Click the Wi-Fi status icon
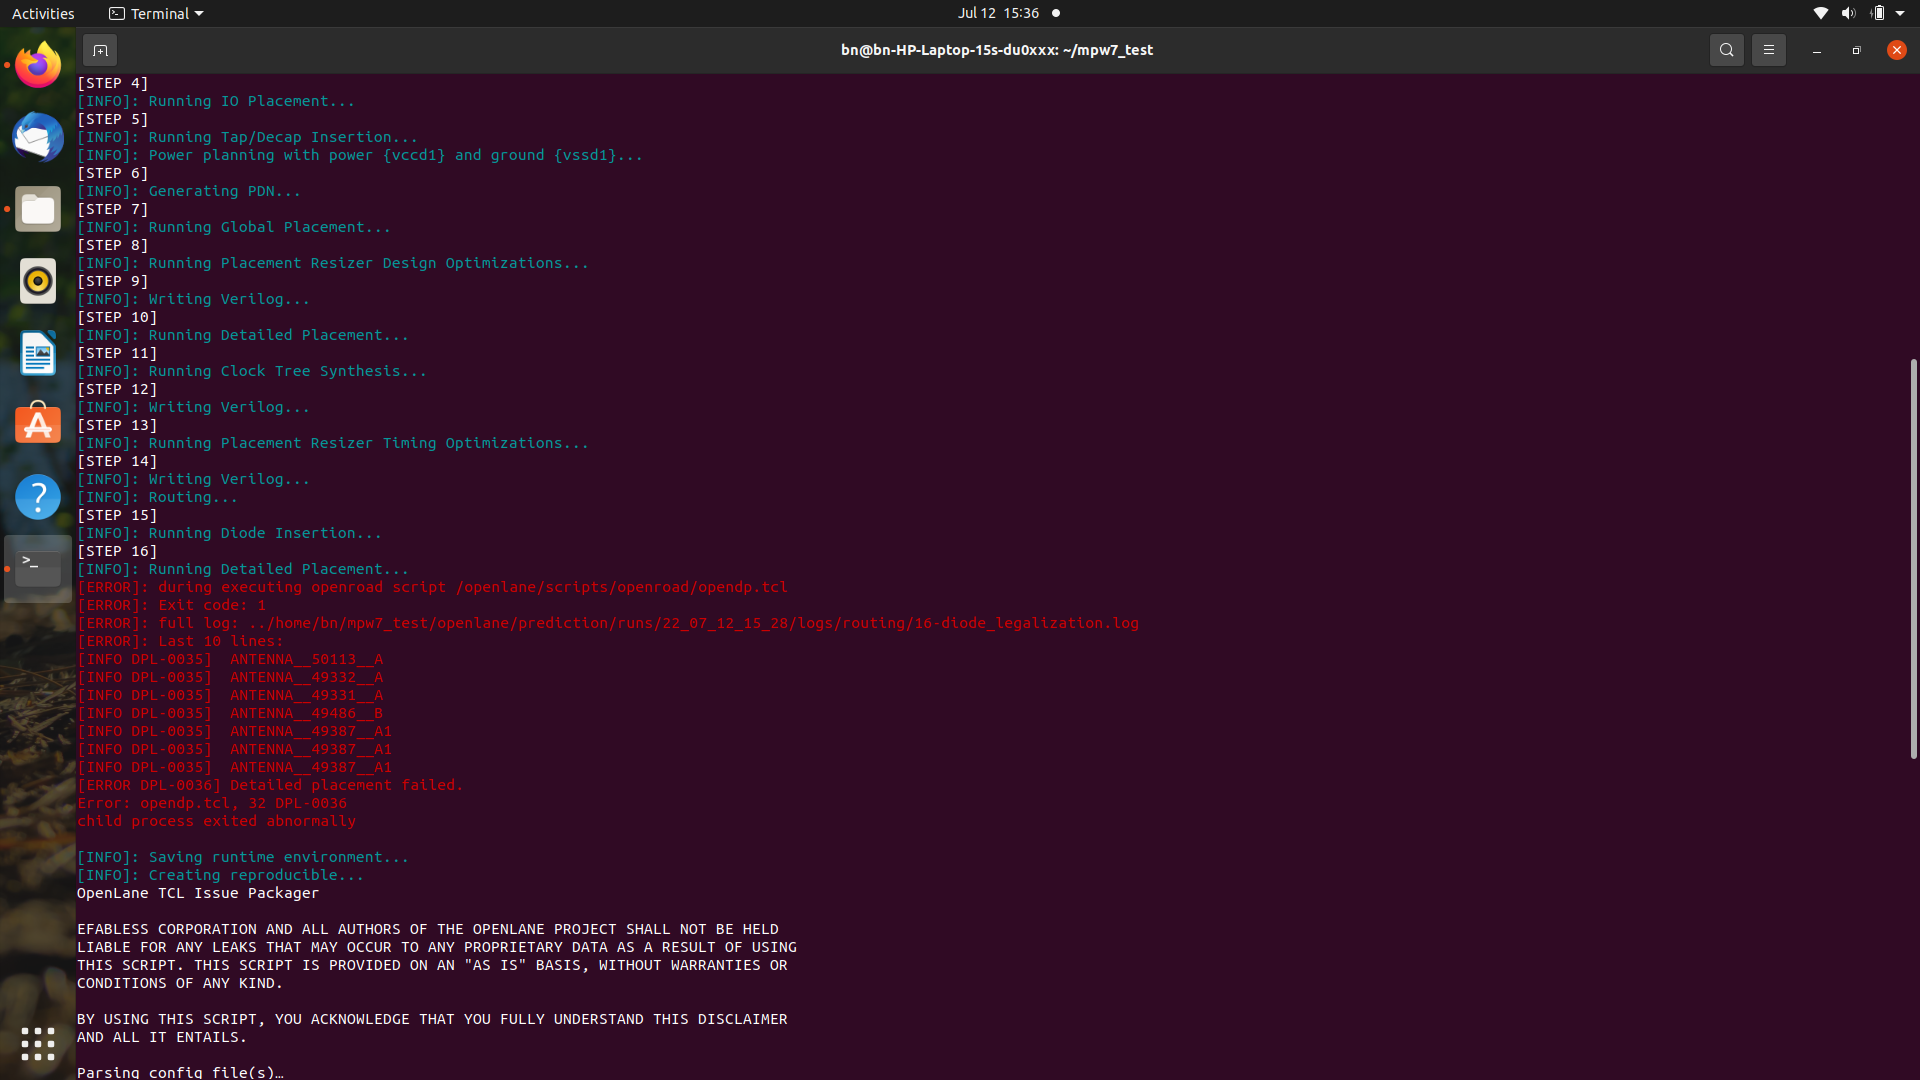1920x1080 pixels. 1819,13
